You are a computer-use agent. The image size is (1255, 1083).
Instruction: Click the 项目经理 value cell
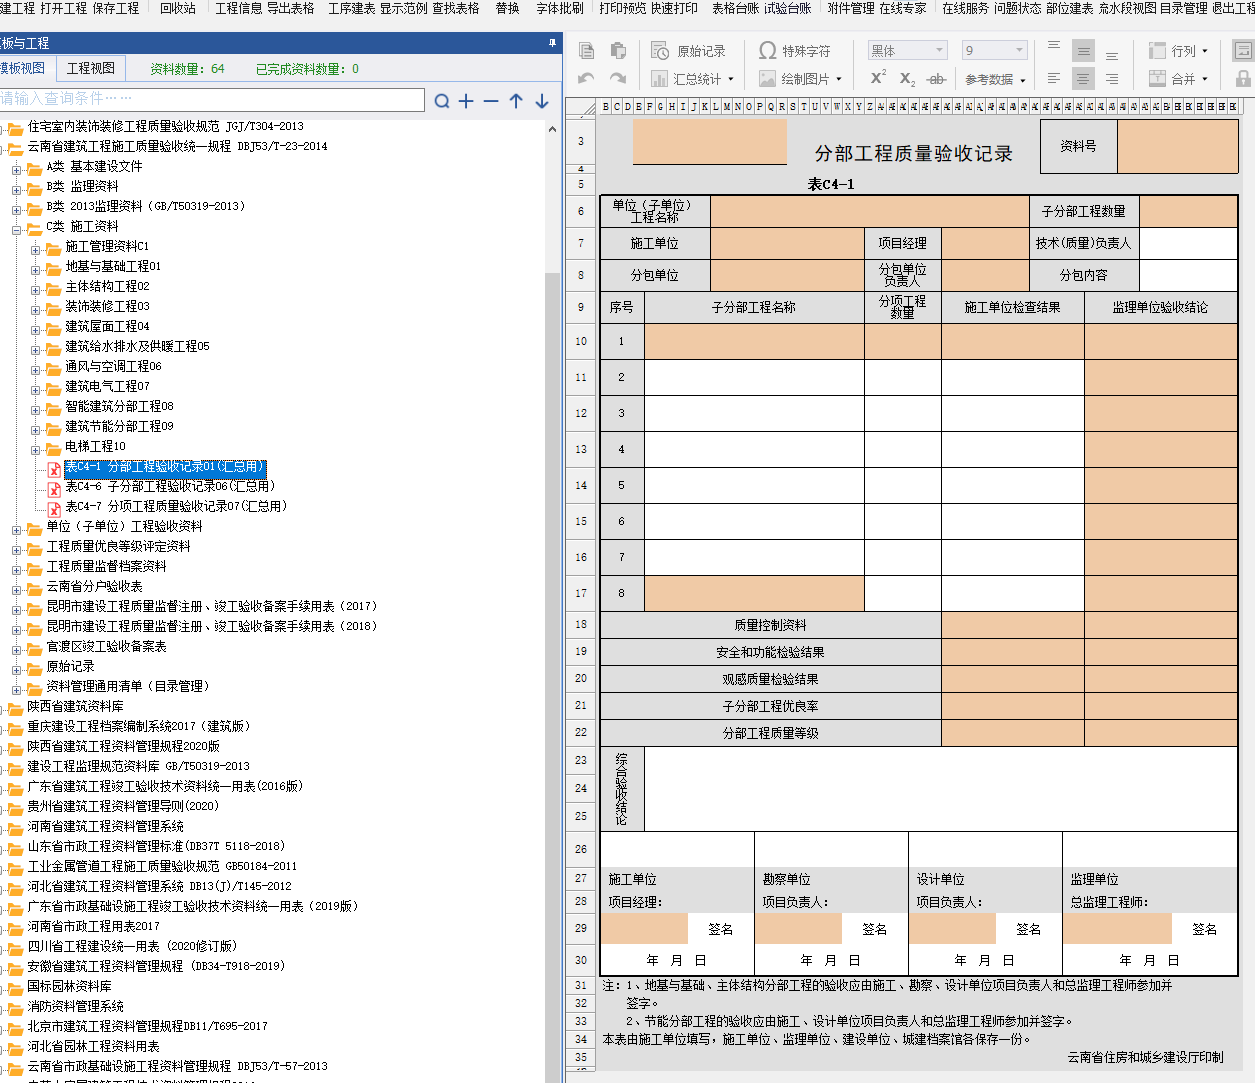click(985, 243)
